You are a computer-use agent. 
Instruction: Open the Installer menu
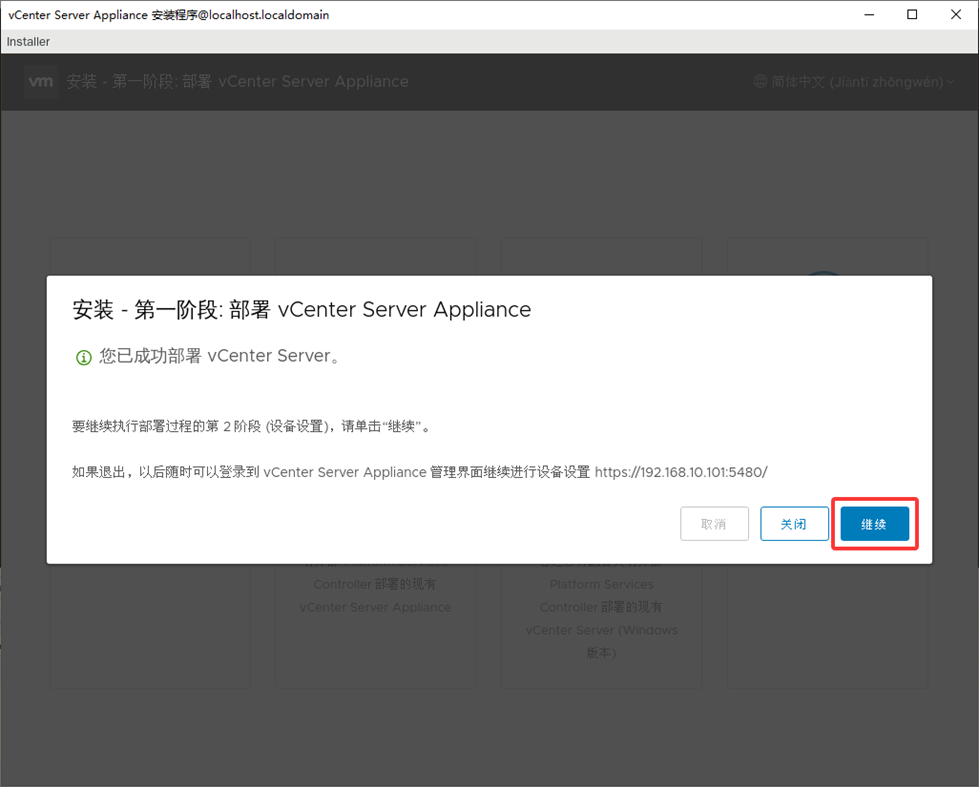(28, 42)
